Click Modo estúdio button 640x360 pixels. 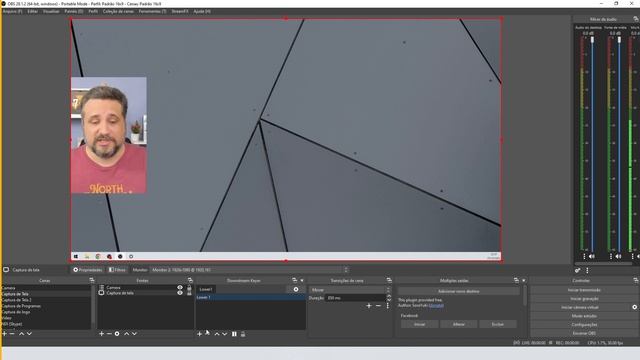click(584, 316)
